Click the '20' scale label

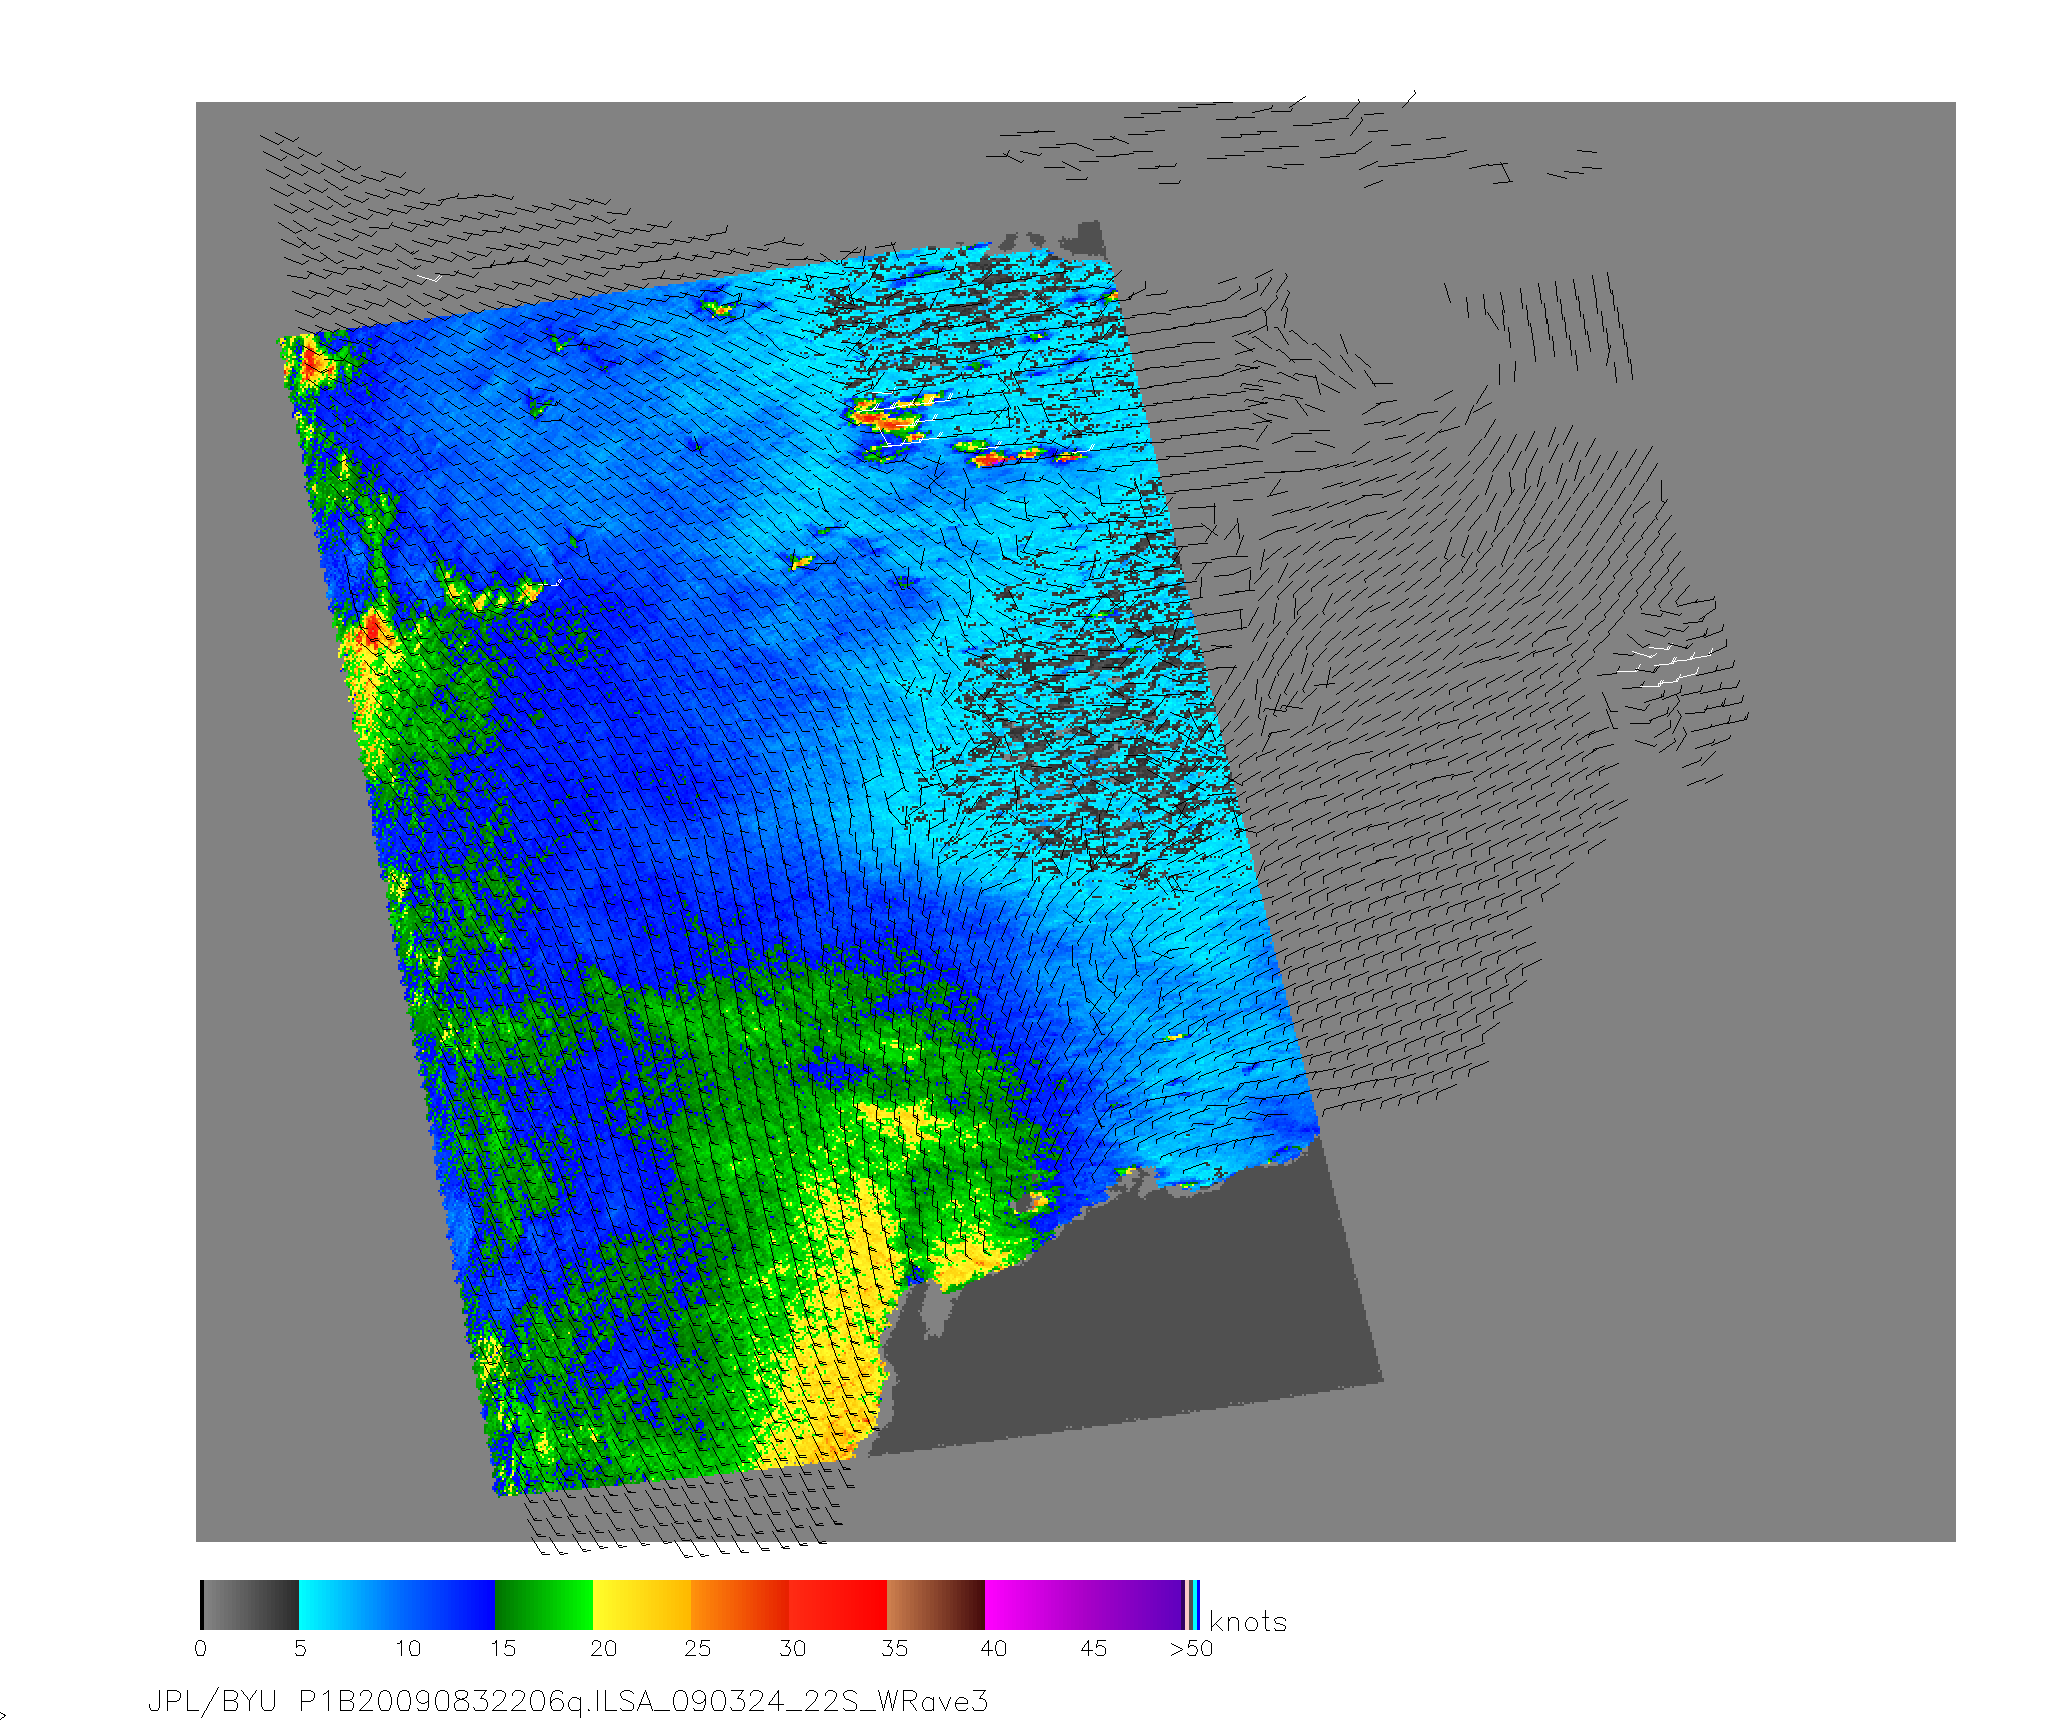(x=603, y=1648)
